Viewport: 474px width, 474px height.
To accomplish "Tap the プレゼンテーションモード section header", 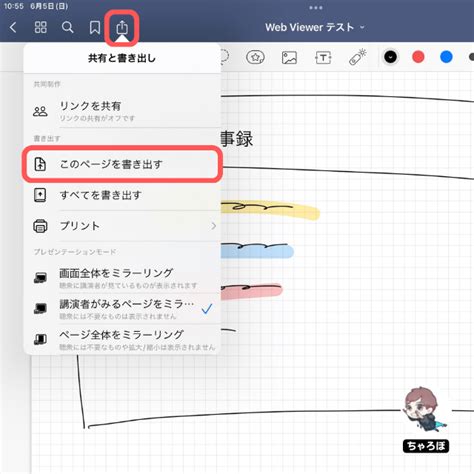I will [x=75, y=252].
